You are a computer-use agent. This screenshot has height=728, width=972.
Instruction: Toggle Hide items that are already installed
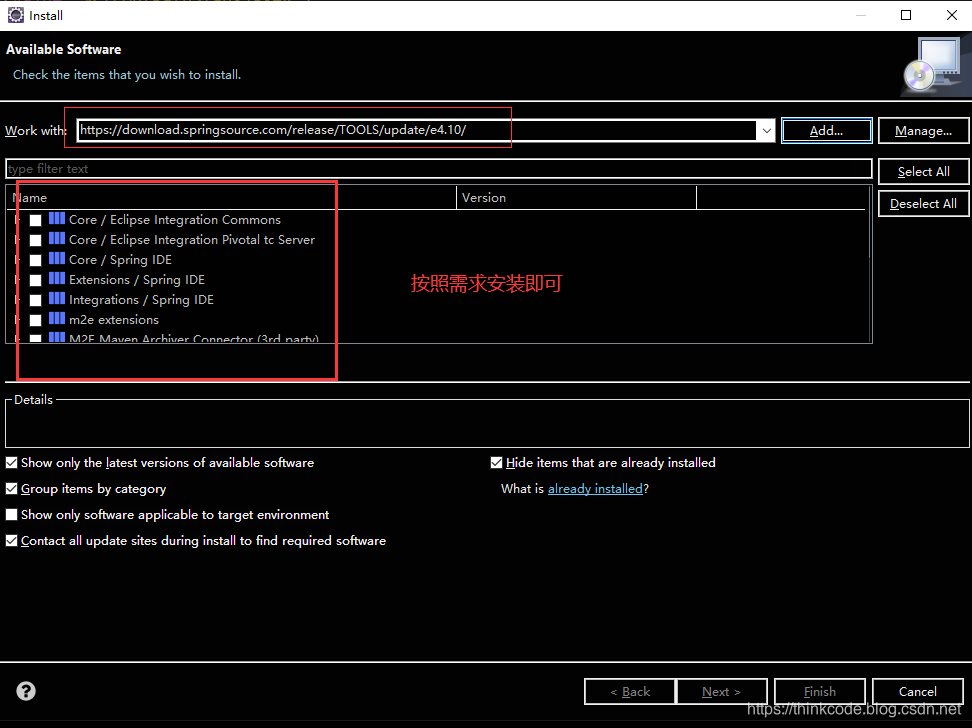tap(496, 463)
